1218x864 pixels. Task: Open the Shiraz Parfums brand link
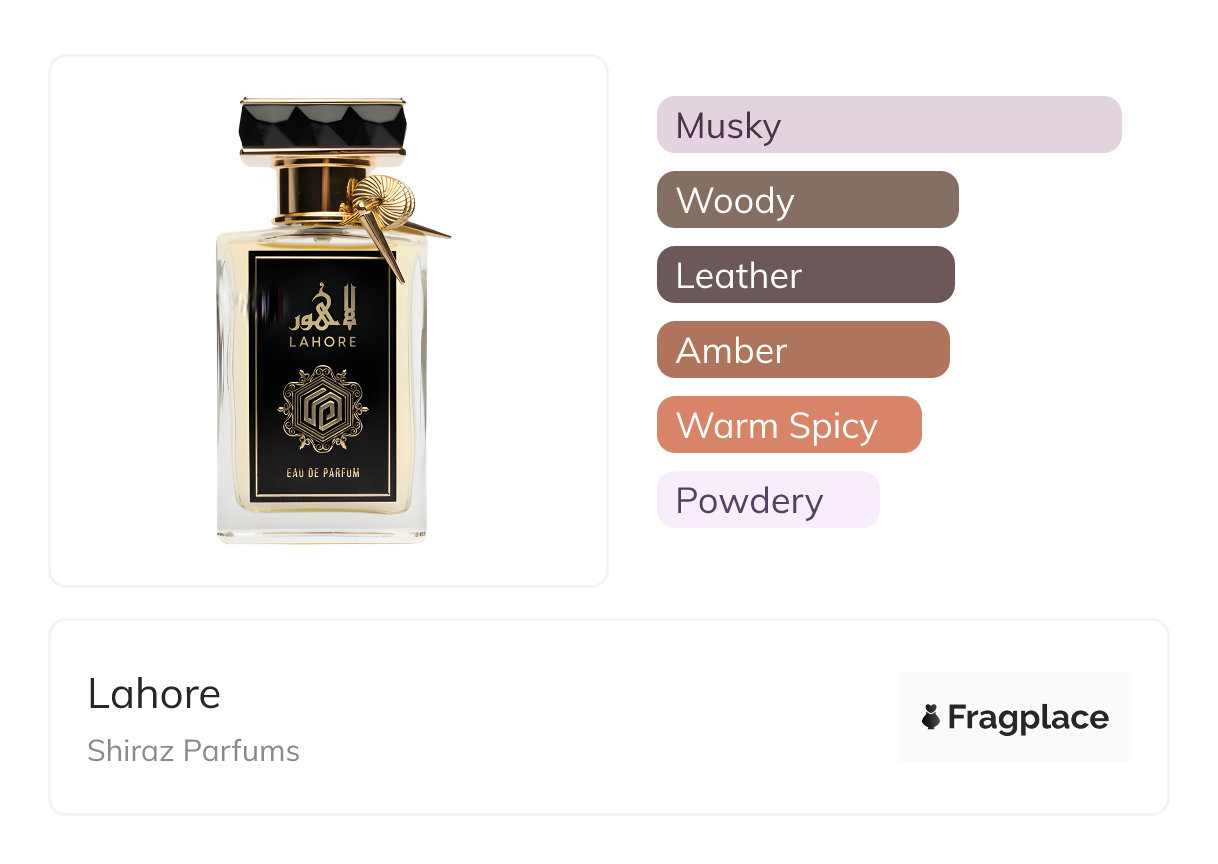[x=193, y=751]
